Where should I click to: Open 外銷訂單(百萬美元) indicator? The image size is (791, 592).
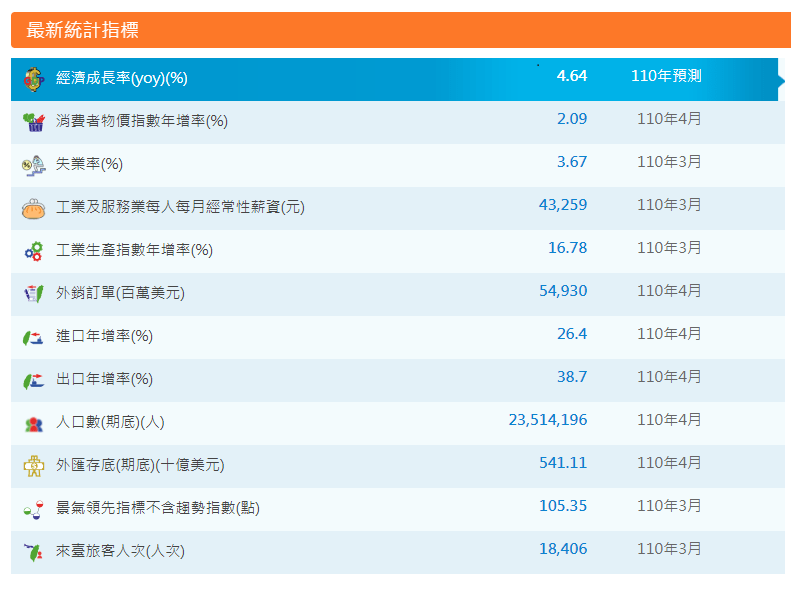(120, 293)
